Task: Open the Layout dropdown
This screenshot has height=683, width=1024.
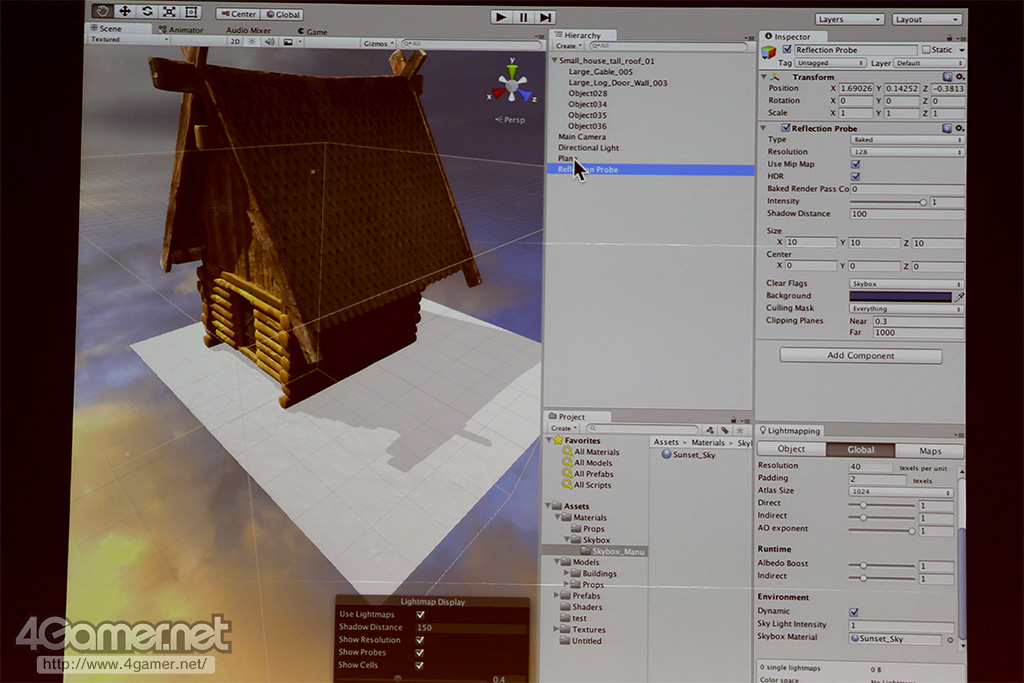Action: [x=927, y=19]
